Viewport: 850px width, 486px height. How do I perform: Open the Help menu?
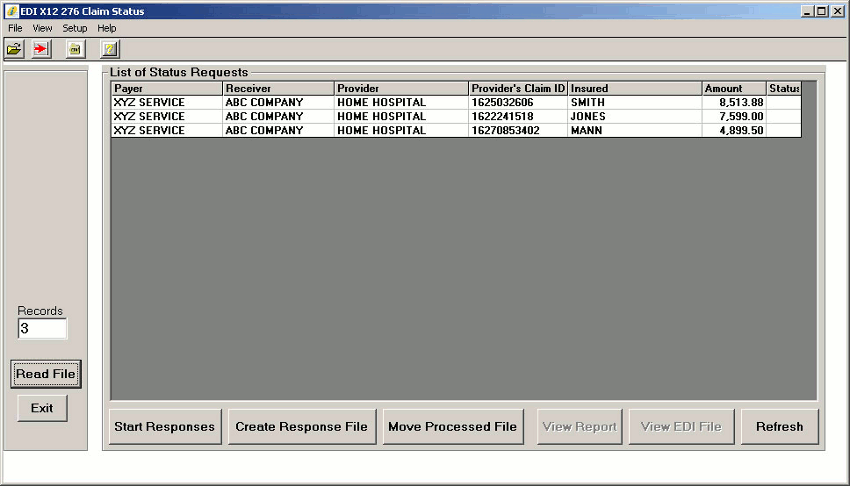[x=107, y=28]
